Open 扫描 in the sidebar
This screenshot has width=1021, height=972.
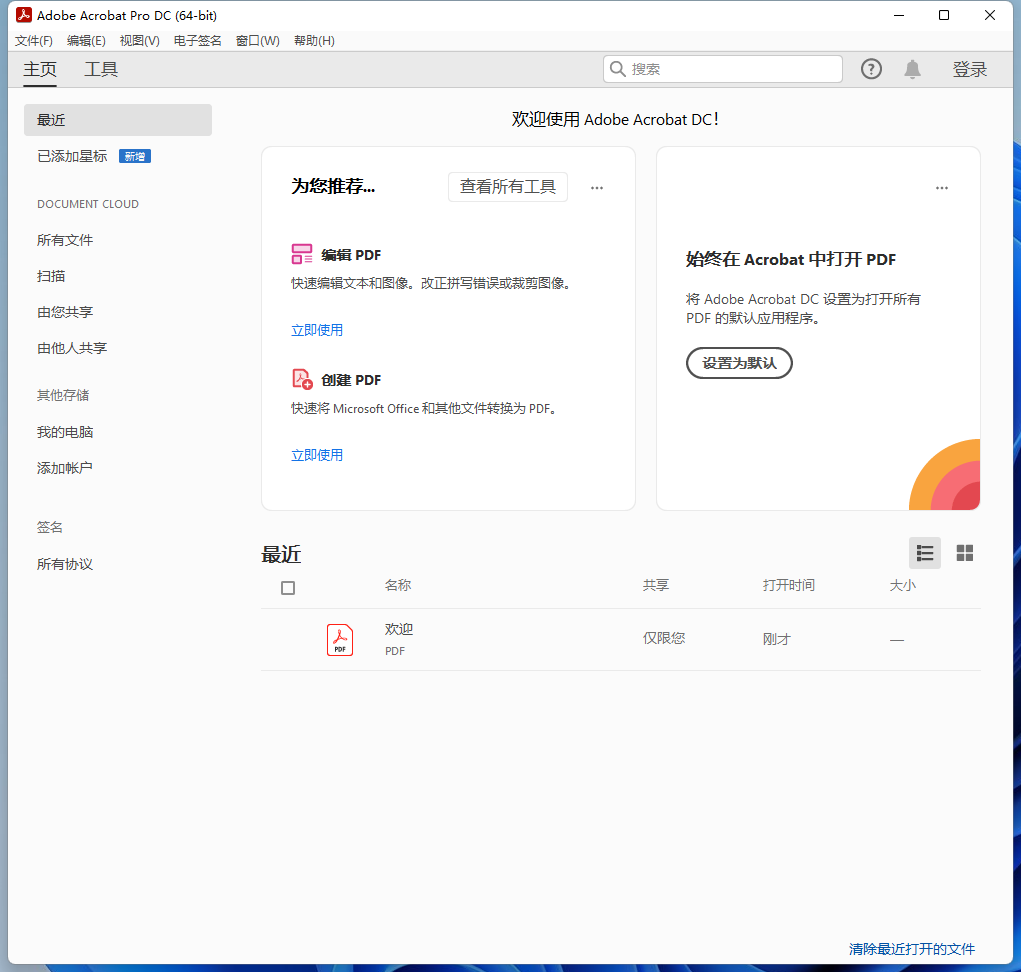51,276
